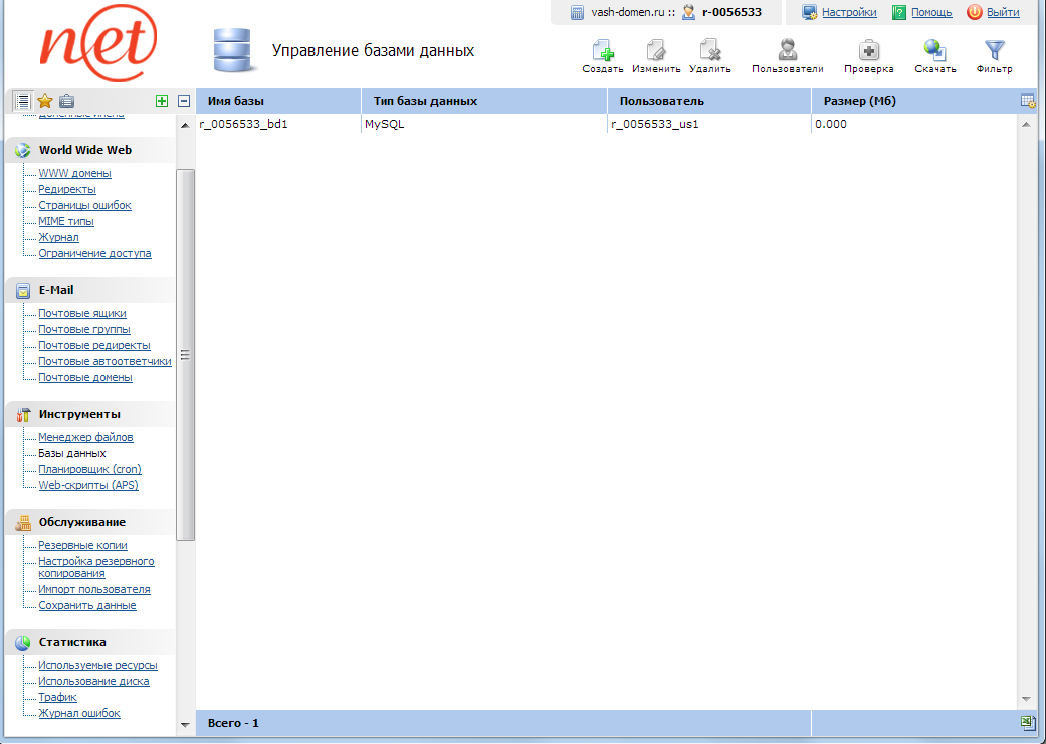Click the Удалить (Delete) toolbar icon

(710, 52)
